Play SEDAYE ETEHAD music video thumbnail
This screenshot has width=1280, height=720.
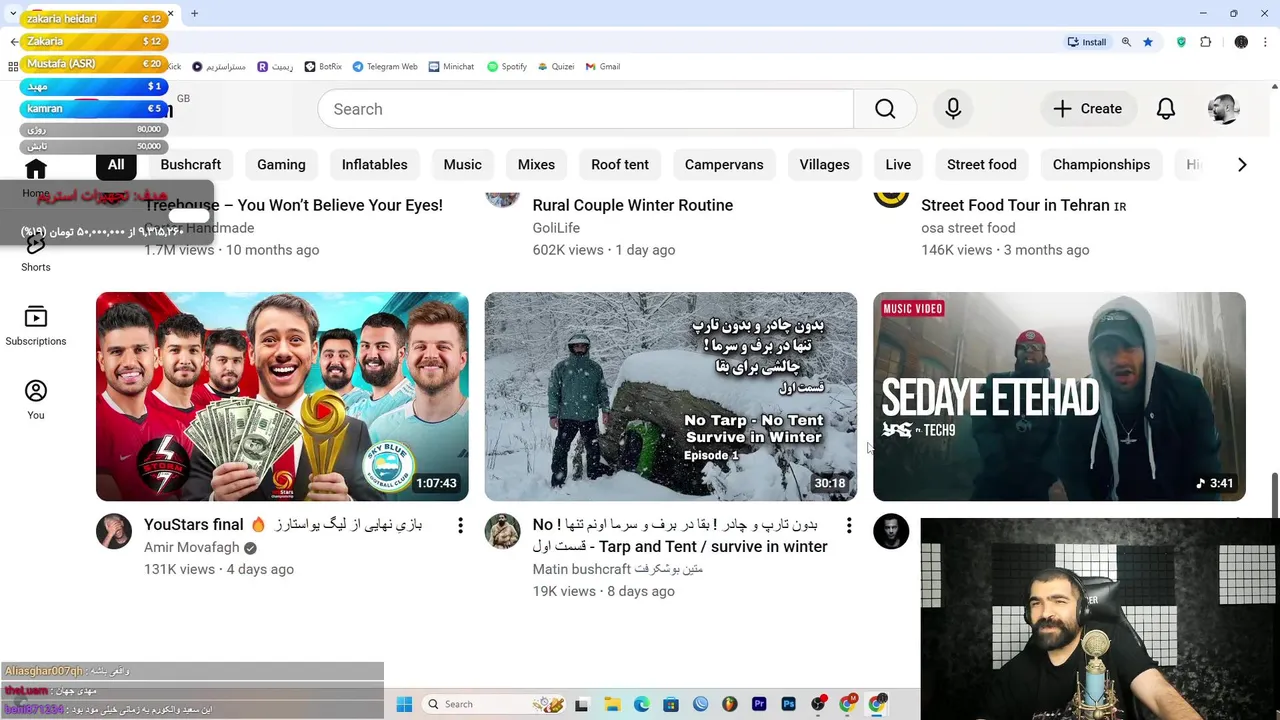click(x=1059, y=396)
